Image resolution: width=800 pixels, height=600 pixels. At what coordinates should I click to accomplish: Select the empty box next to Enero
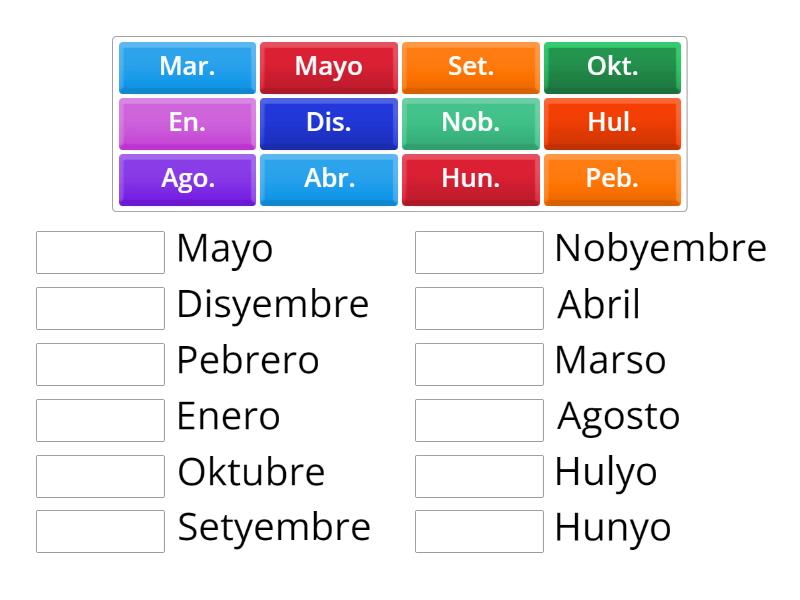pyautogui.click(x=100, y=420)
